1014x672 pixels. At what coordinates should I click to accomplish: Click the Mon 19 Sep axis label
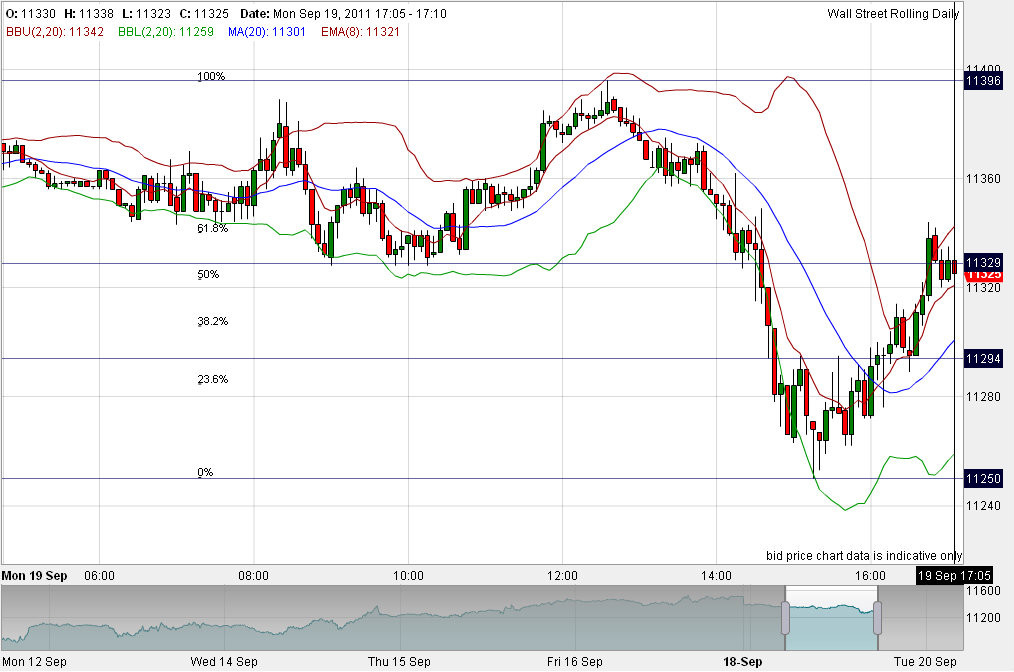pyautogui.click(x=34, y=576)
